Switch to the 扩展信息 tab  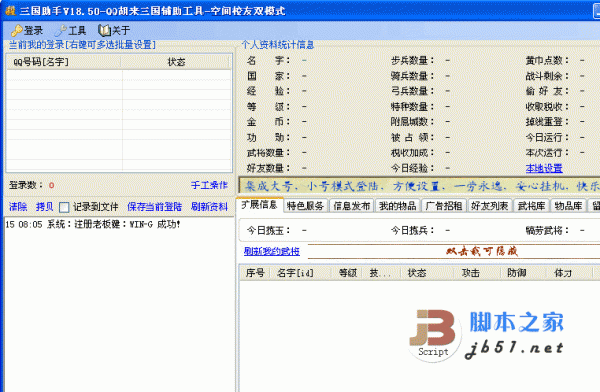tap(259, 205)
